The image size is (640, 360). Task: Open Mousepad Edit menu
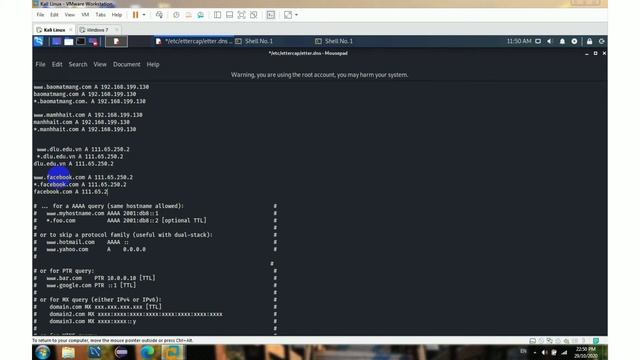click(x=57, y=64)
